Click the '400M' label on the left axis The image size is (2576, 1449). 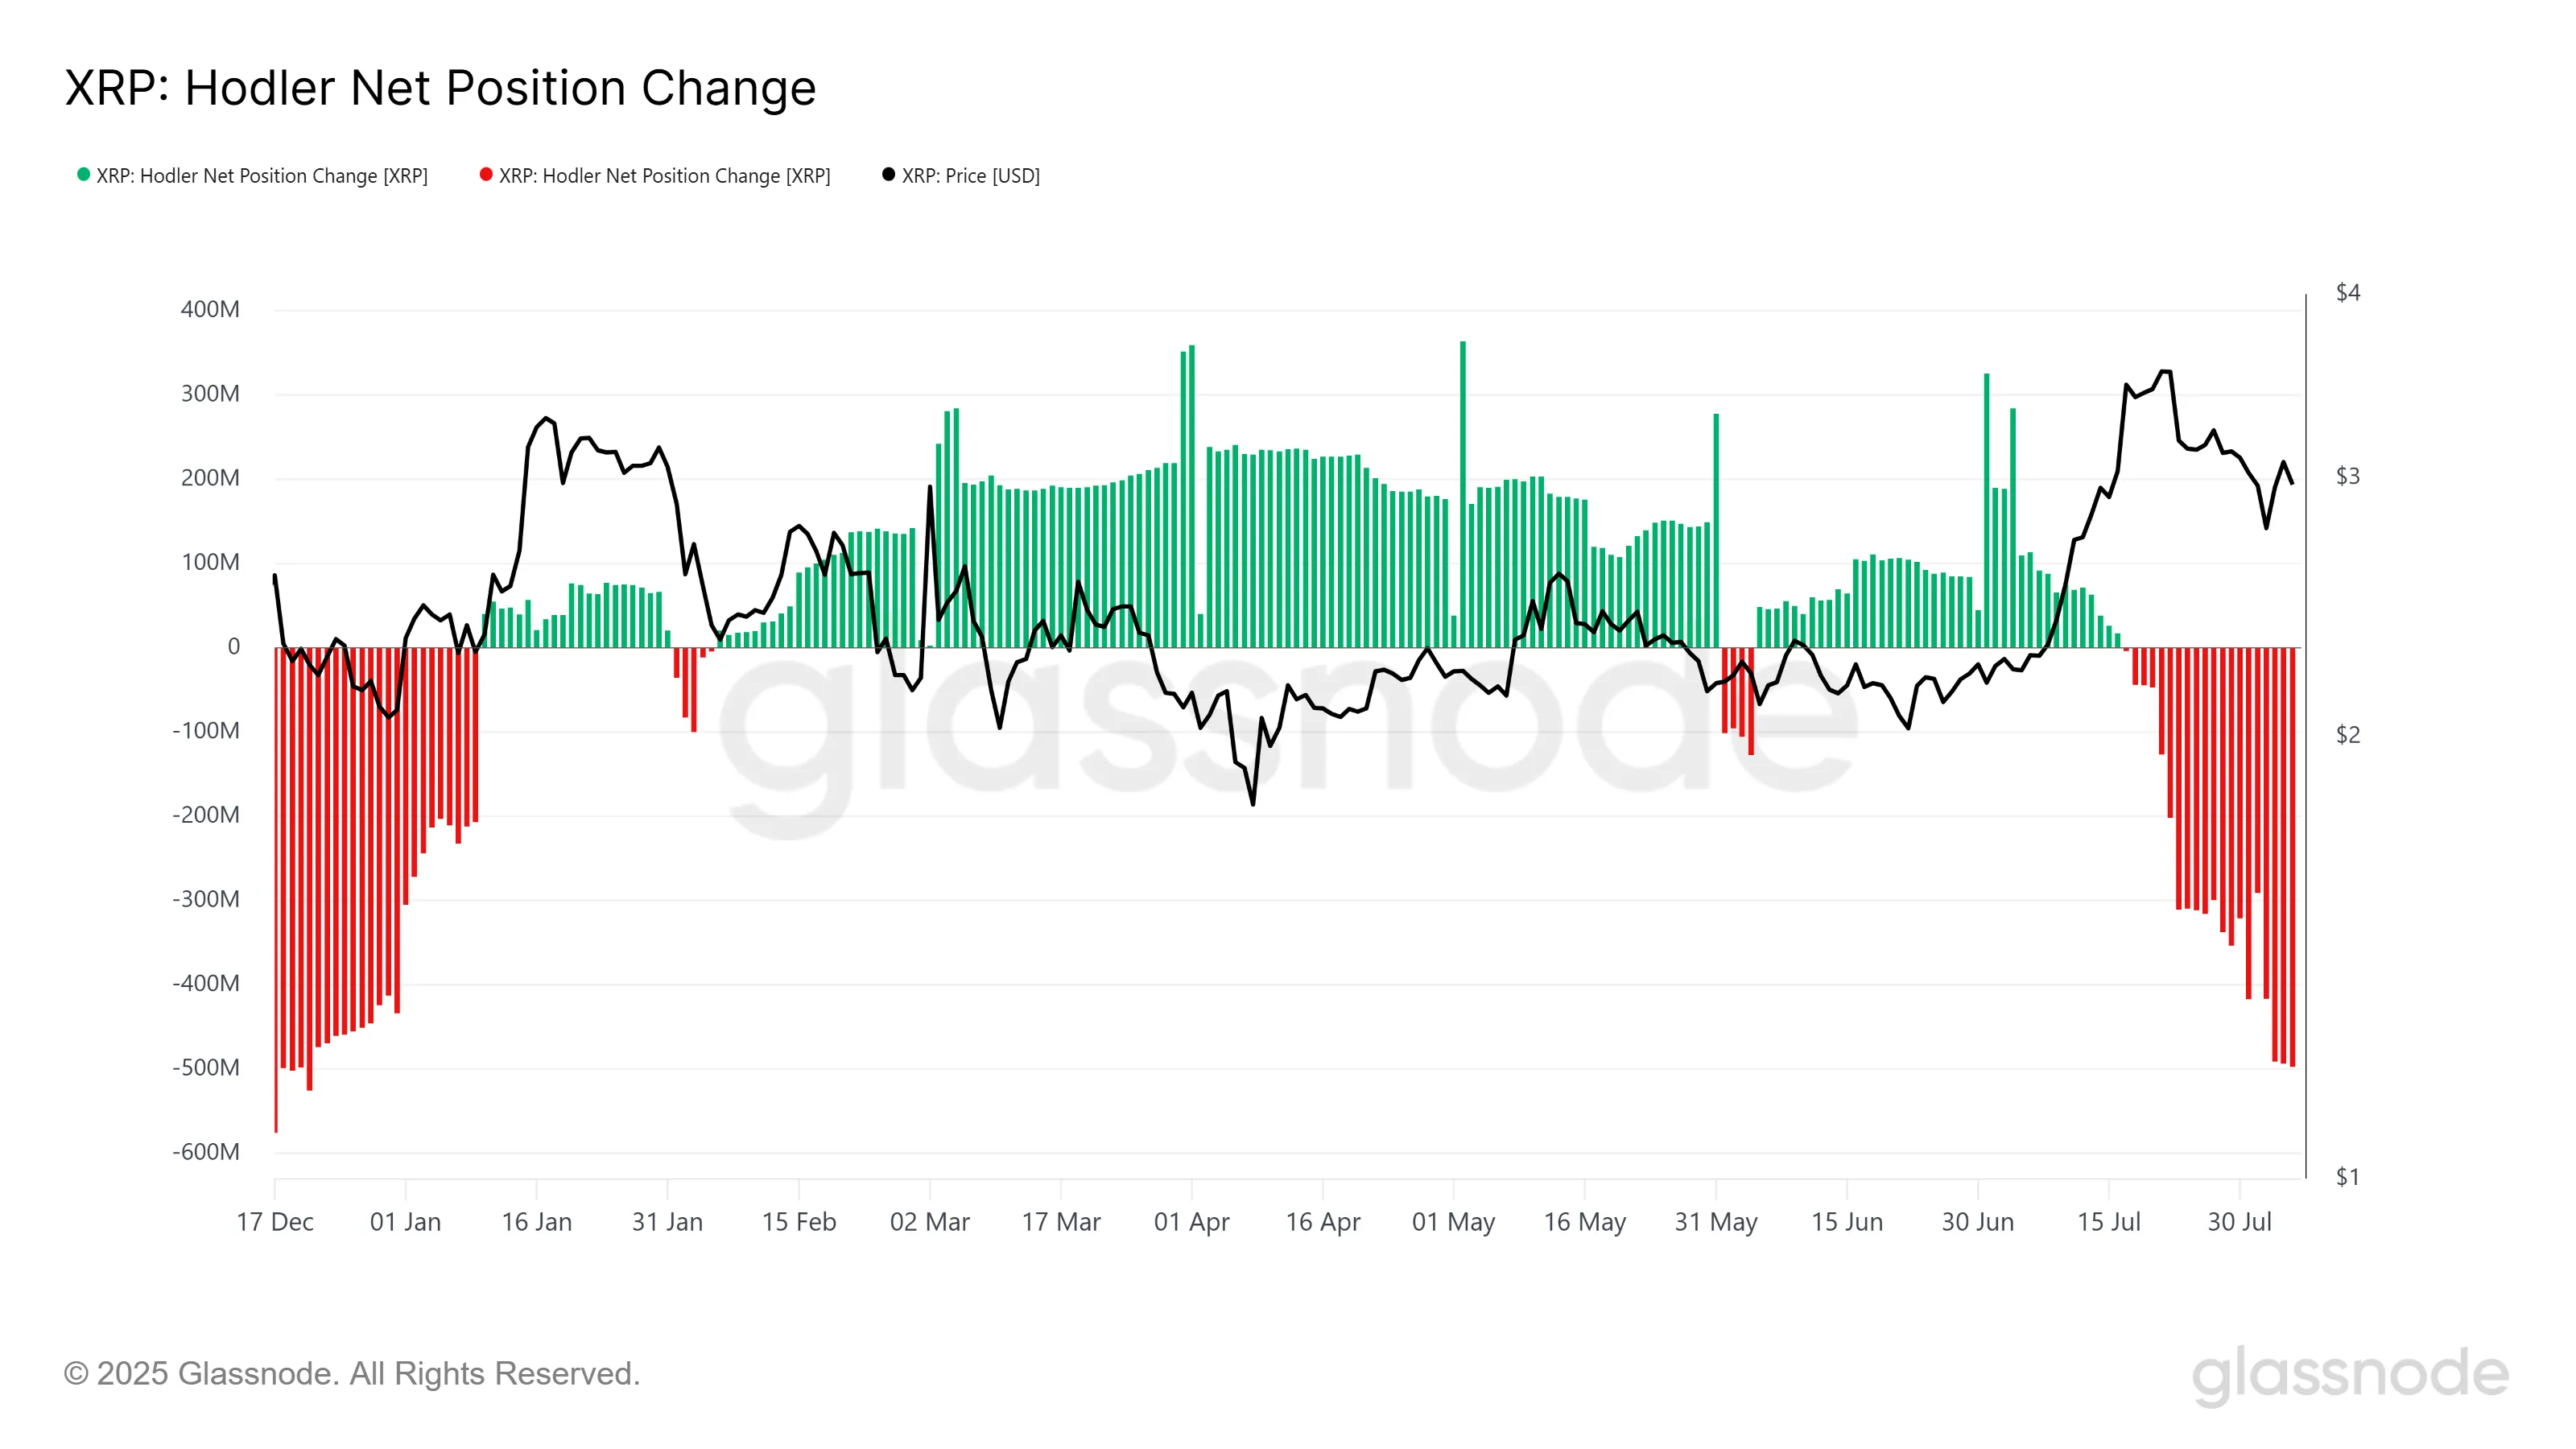pyautogui.click(x=210, y=309)
